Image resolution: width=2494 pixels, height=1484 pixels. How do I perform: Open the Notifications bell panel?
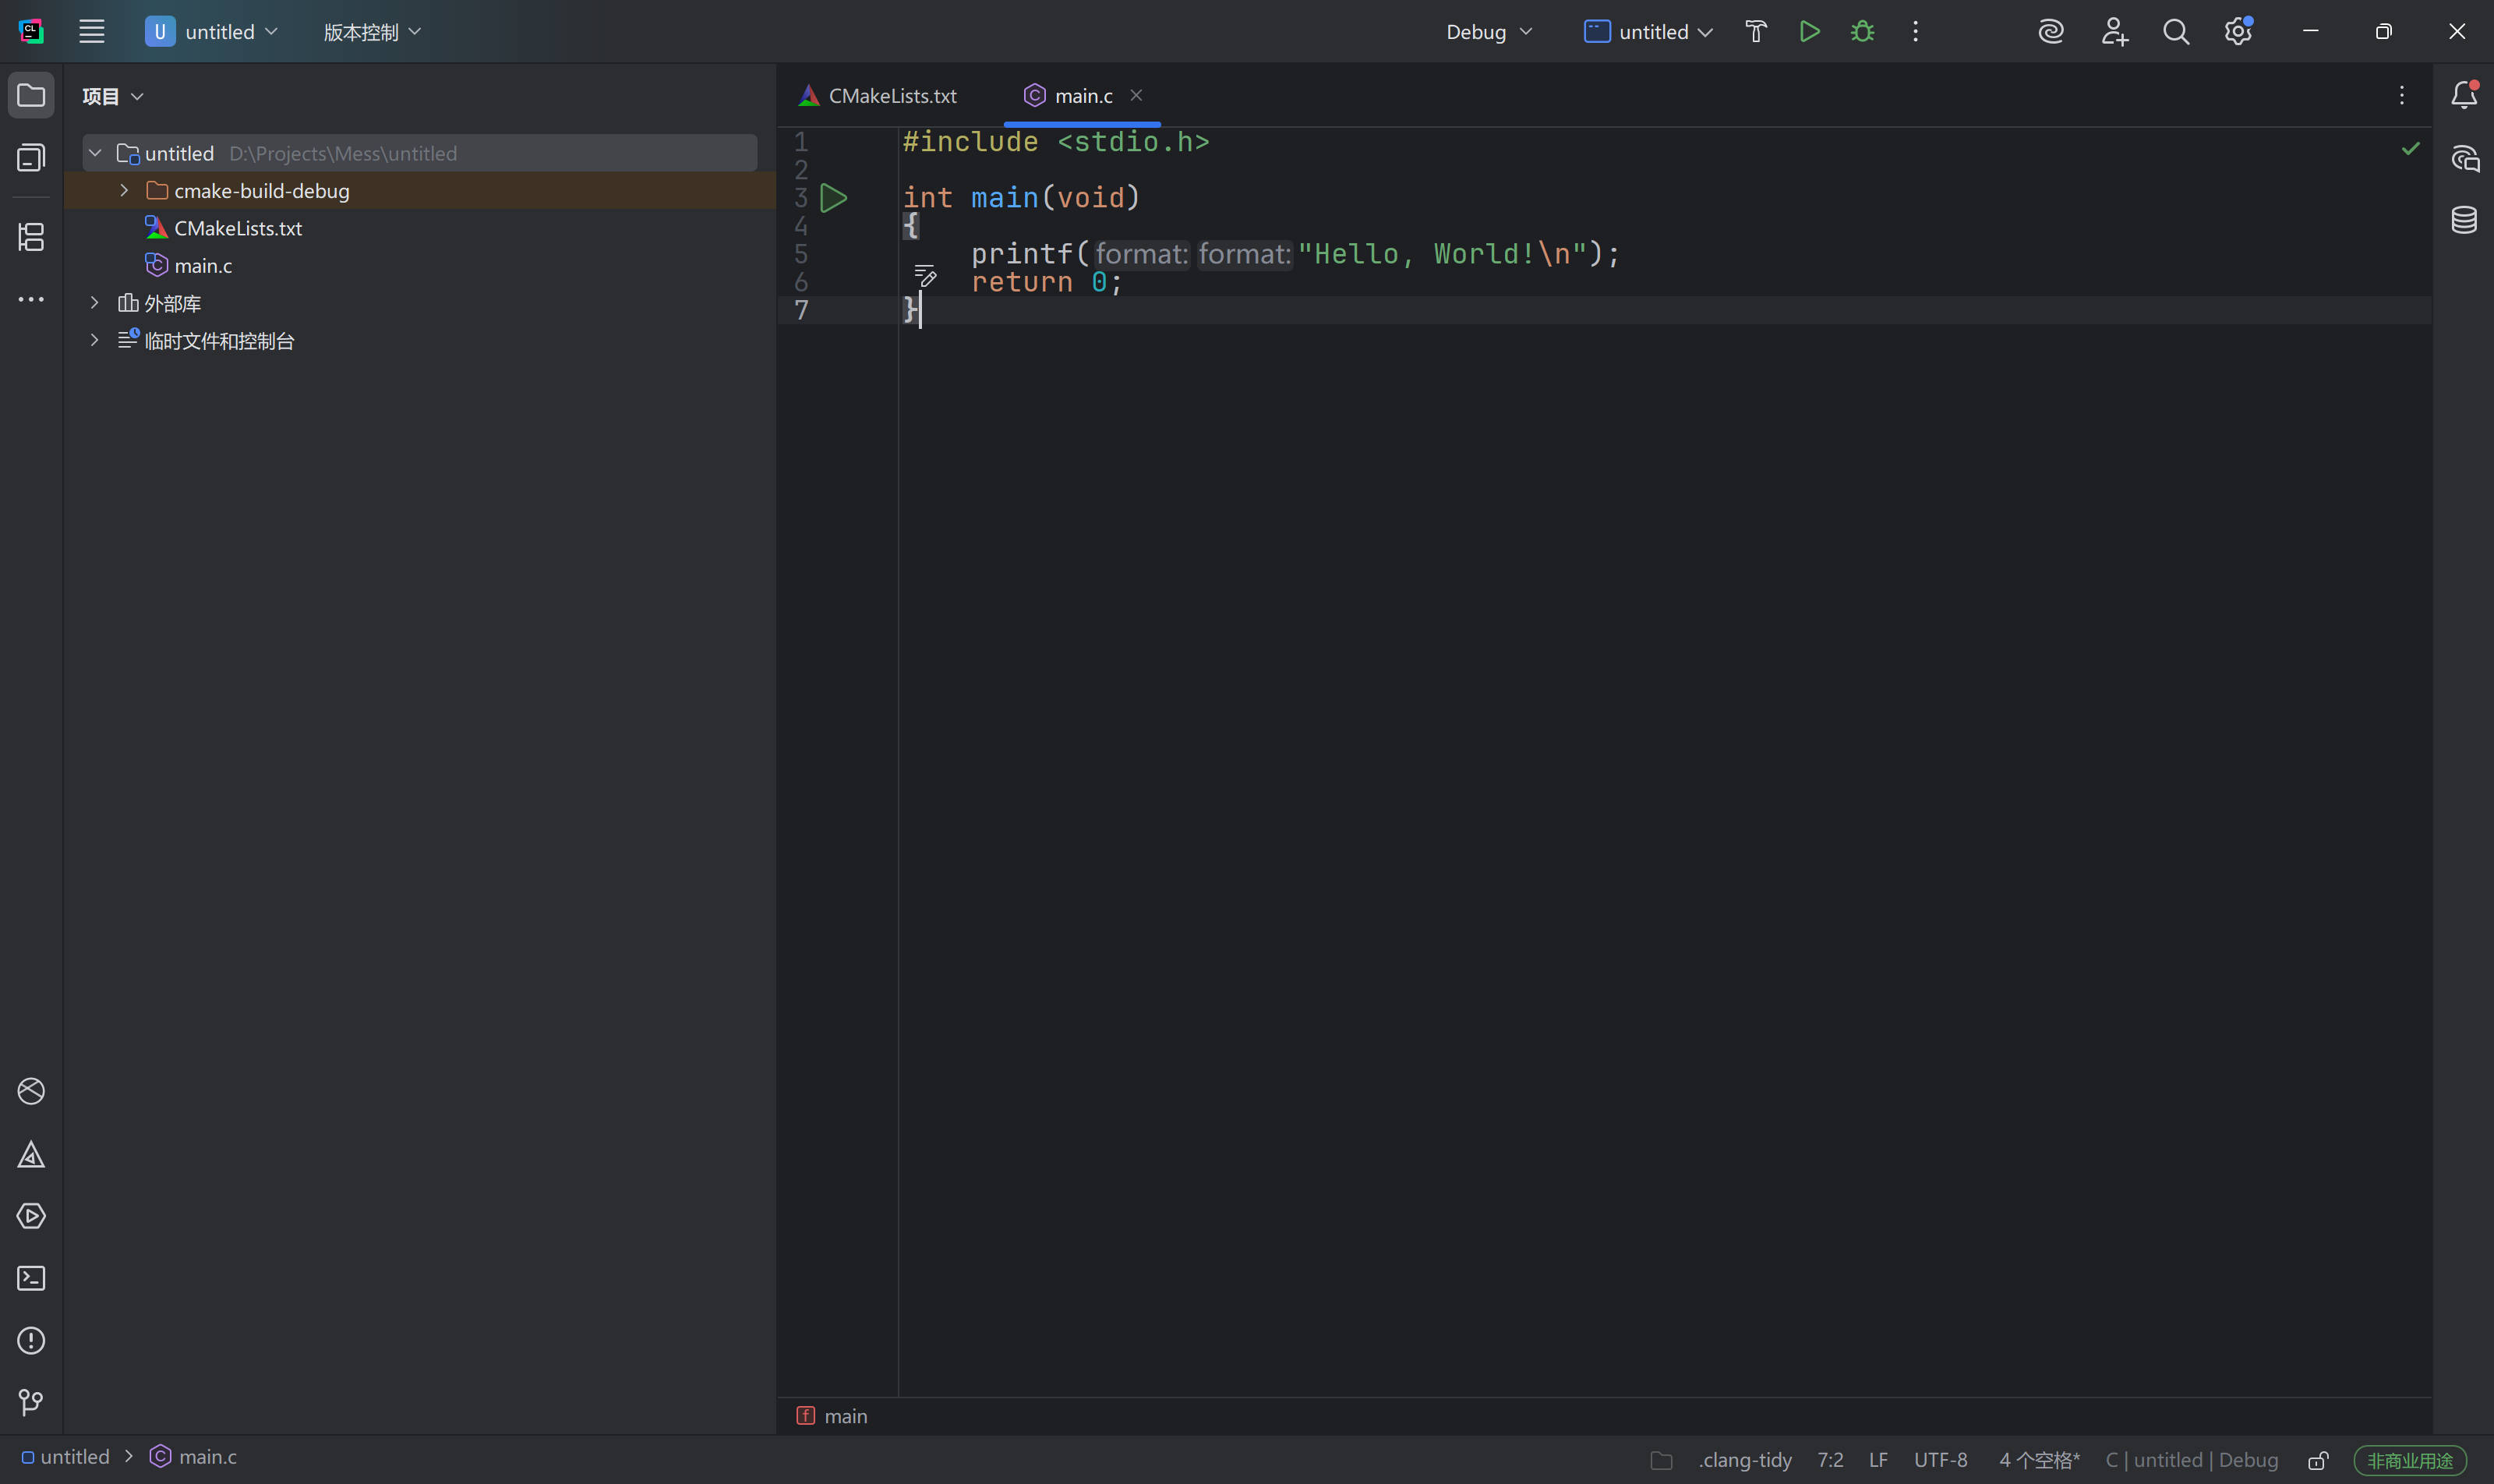coord(2464,95)
